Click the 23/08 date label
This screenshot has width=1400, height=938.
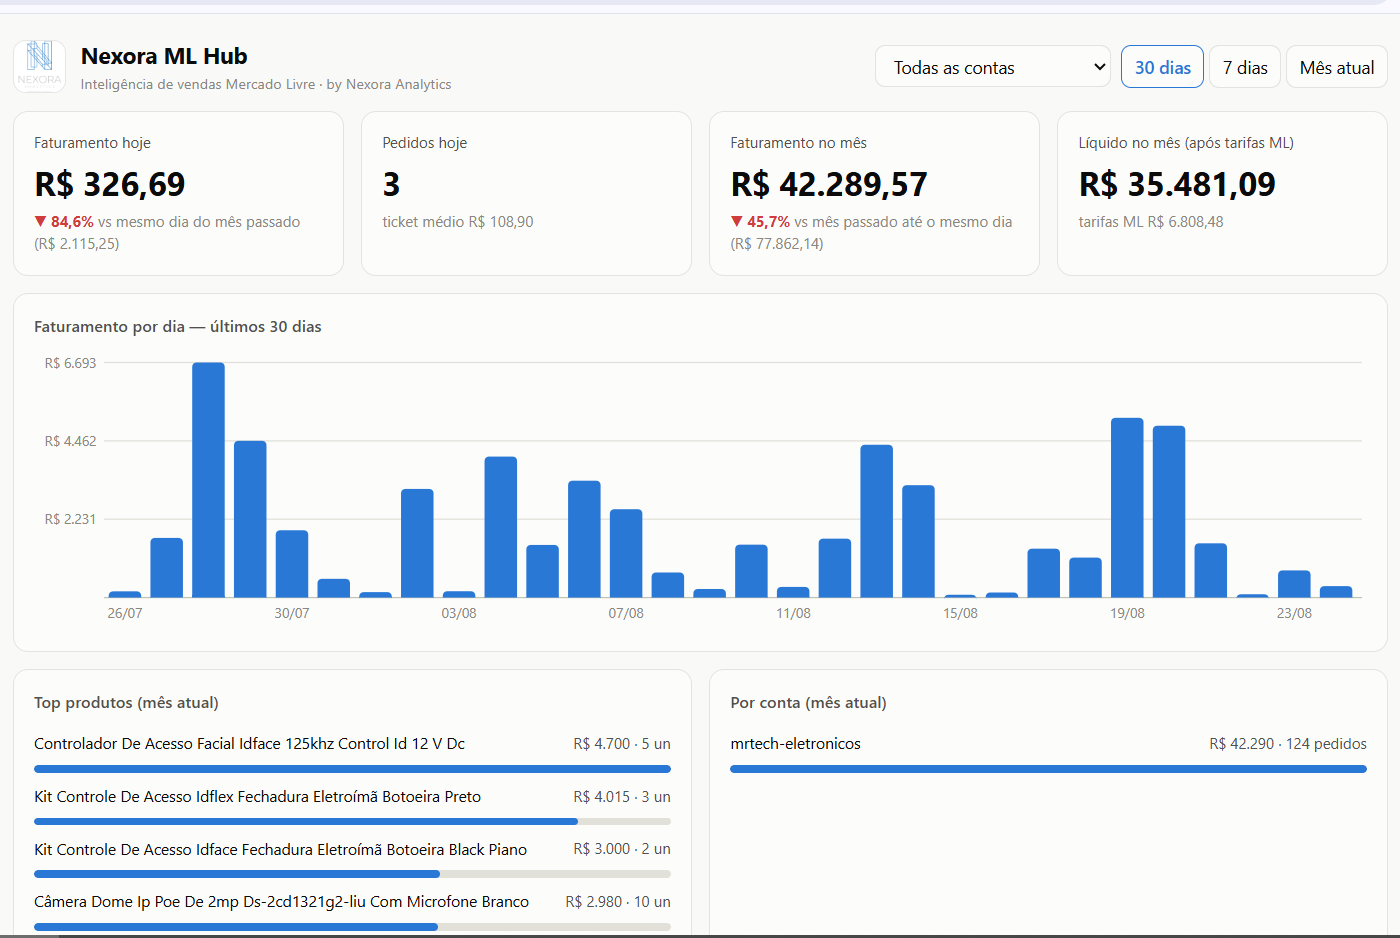tap(1294, 613)
